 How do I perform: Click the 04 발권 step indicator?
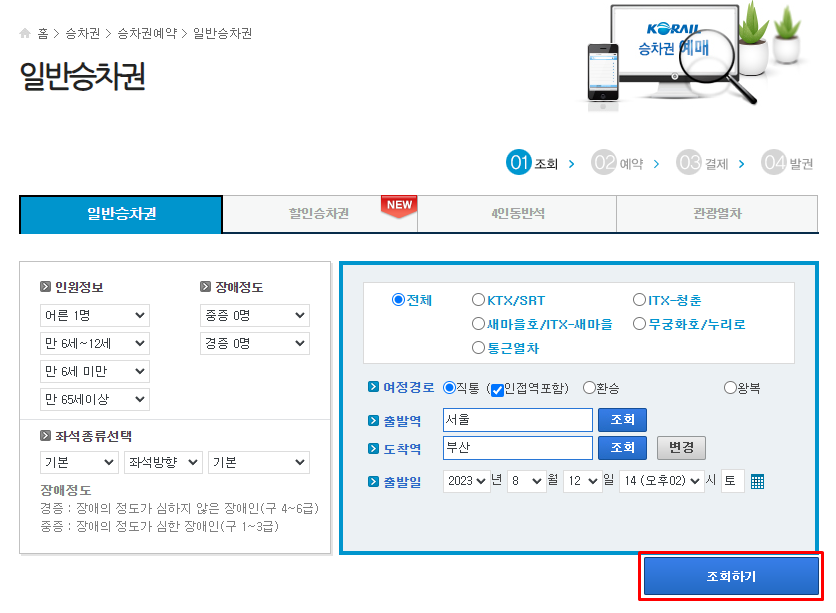point(787,163)
